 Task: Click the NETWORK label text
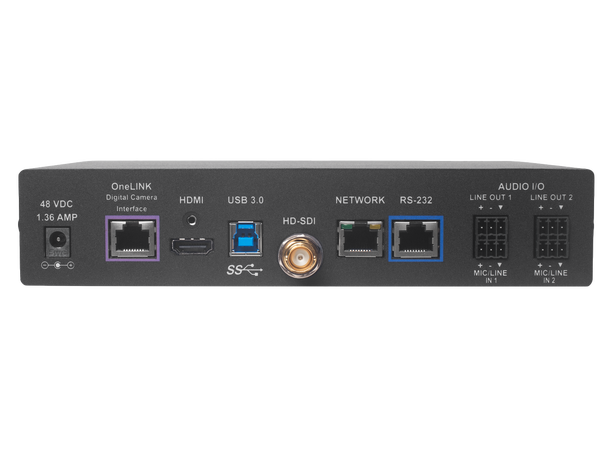click(358, 201)
